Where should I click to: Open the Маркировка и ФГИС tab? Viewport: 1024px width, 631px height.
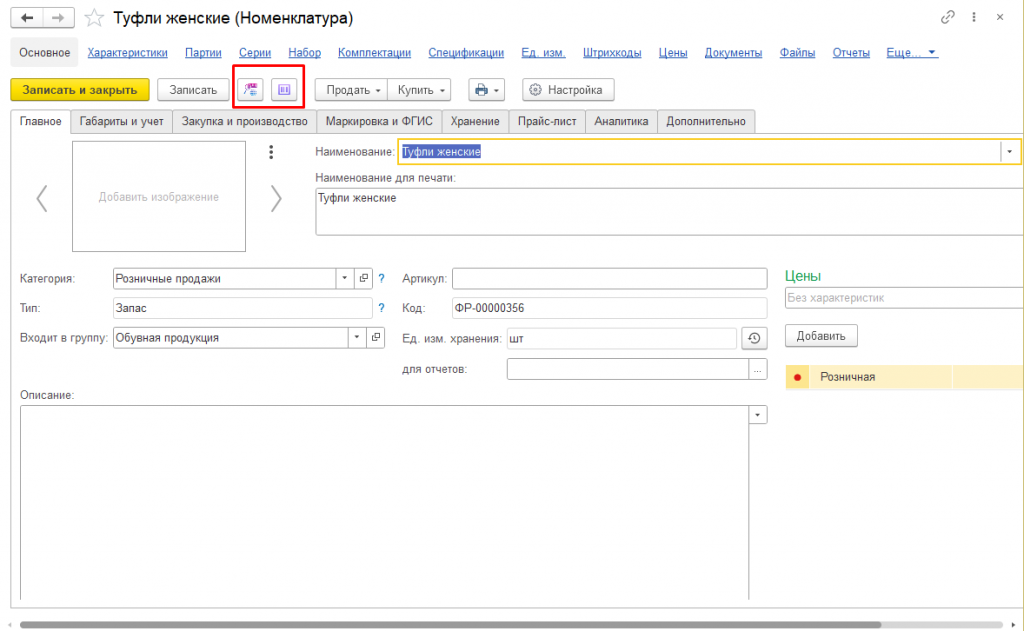[x=379, y=121]
